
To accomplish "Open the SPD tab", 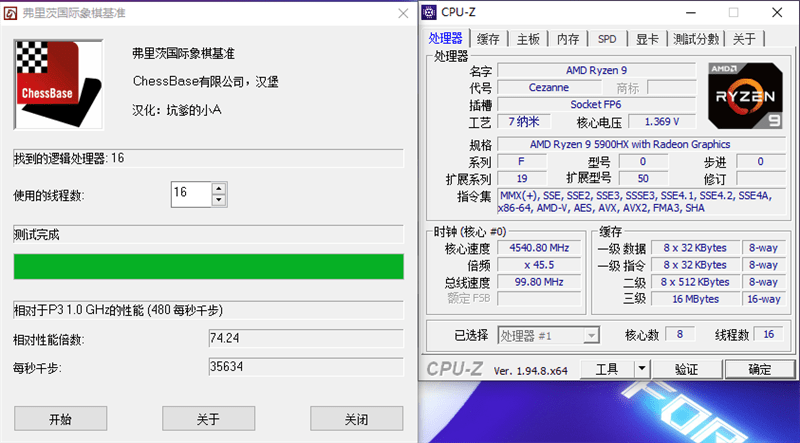I will 607,39.
